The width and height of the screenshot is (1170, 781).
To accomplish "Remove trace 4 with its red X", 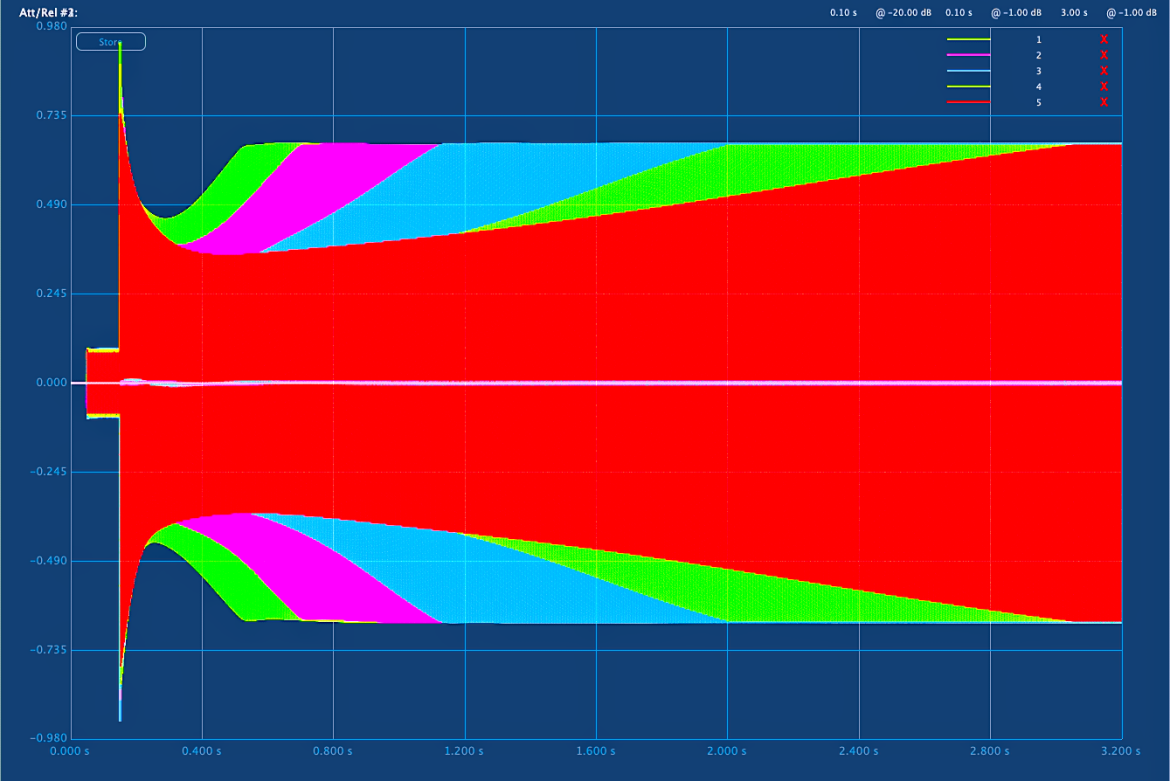I will click(1104, 87).
